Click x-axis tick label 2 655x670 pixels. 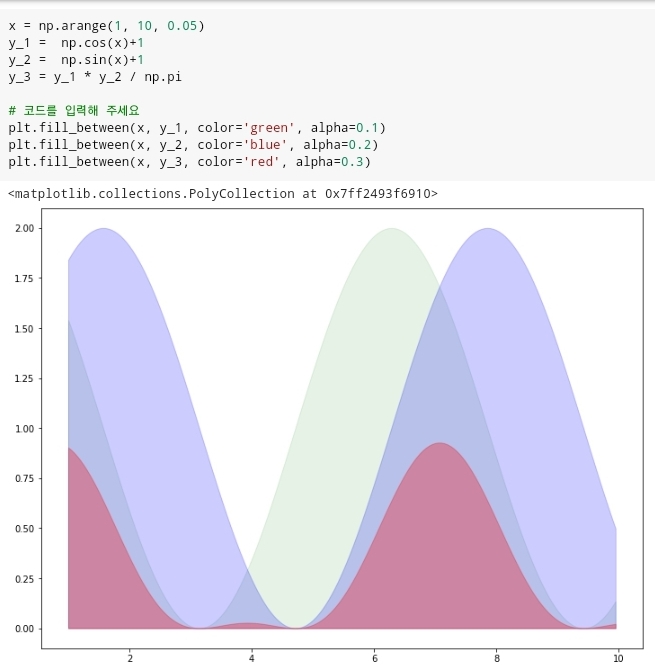(x=130, y=658)
